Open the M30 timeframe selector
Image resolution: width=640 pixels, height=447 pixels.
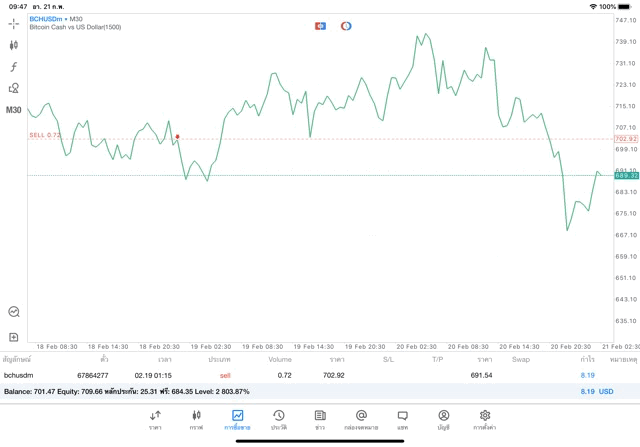[x=14, y=110]
